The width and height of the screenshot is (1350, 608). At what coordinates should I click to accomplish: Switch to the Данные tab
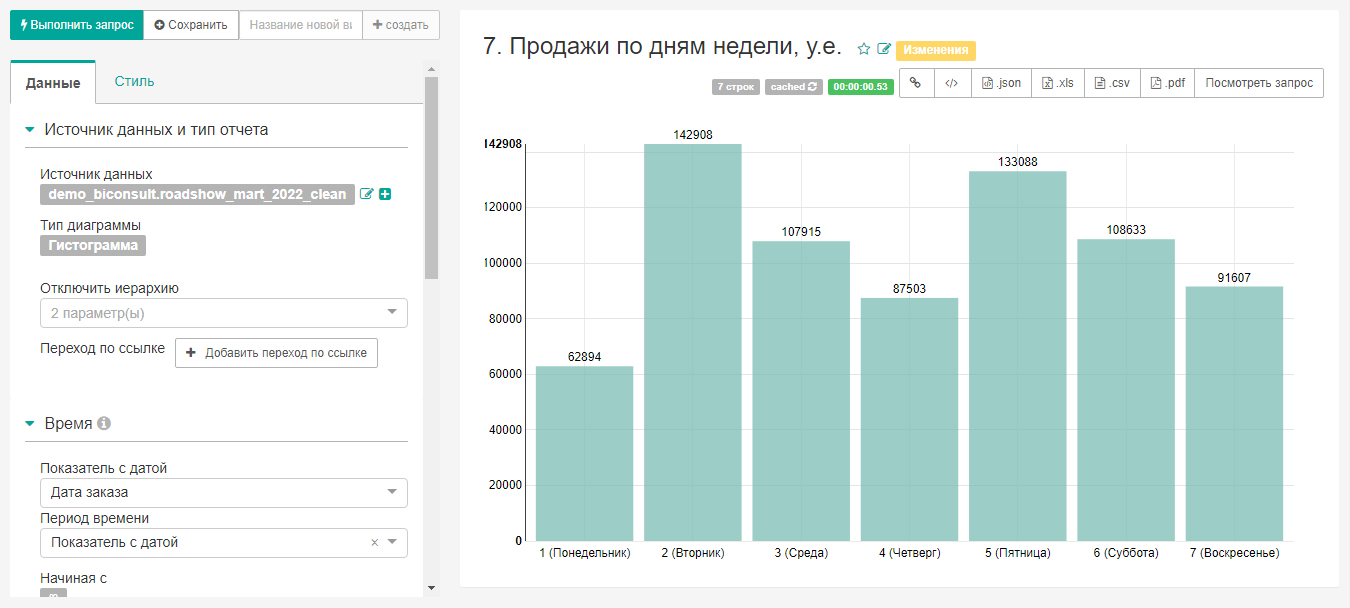click(53, 83)
